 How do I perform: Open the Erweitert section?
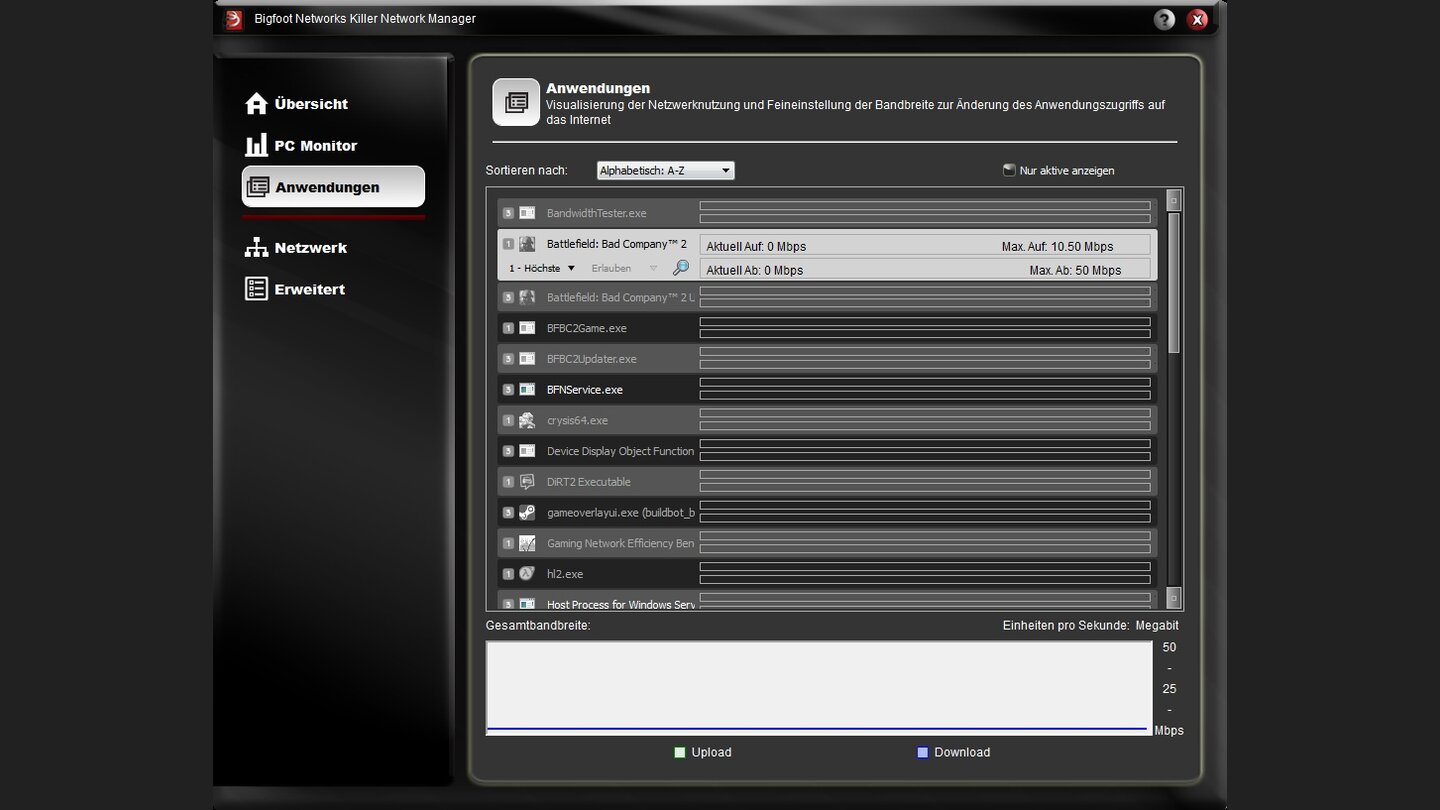(295, 289)
